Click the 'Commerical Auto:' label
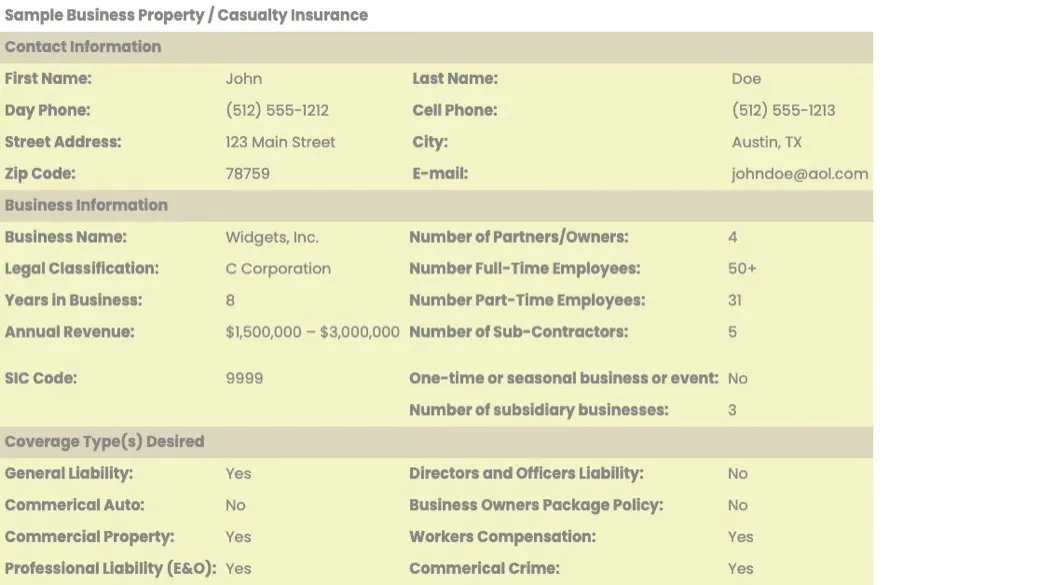Image resolution: width=1040 pixels, height=585 pixels. [x=74, y=505]
